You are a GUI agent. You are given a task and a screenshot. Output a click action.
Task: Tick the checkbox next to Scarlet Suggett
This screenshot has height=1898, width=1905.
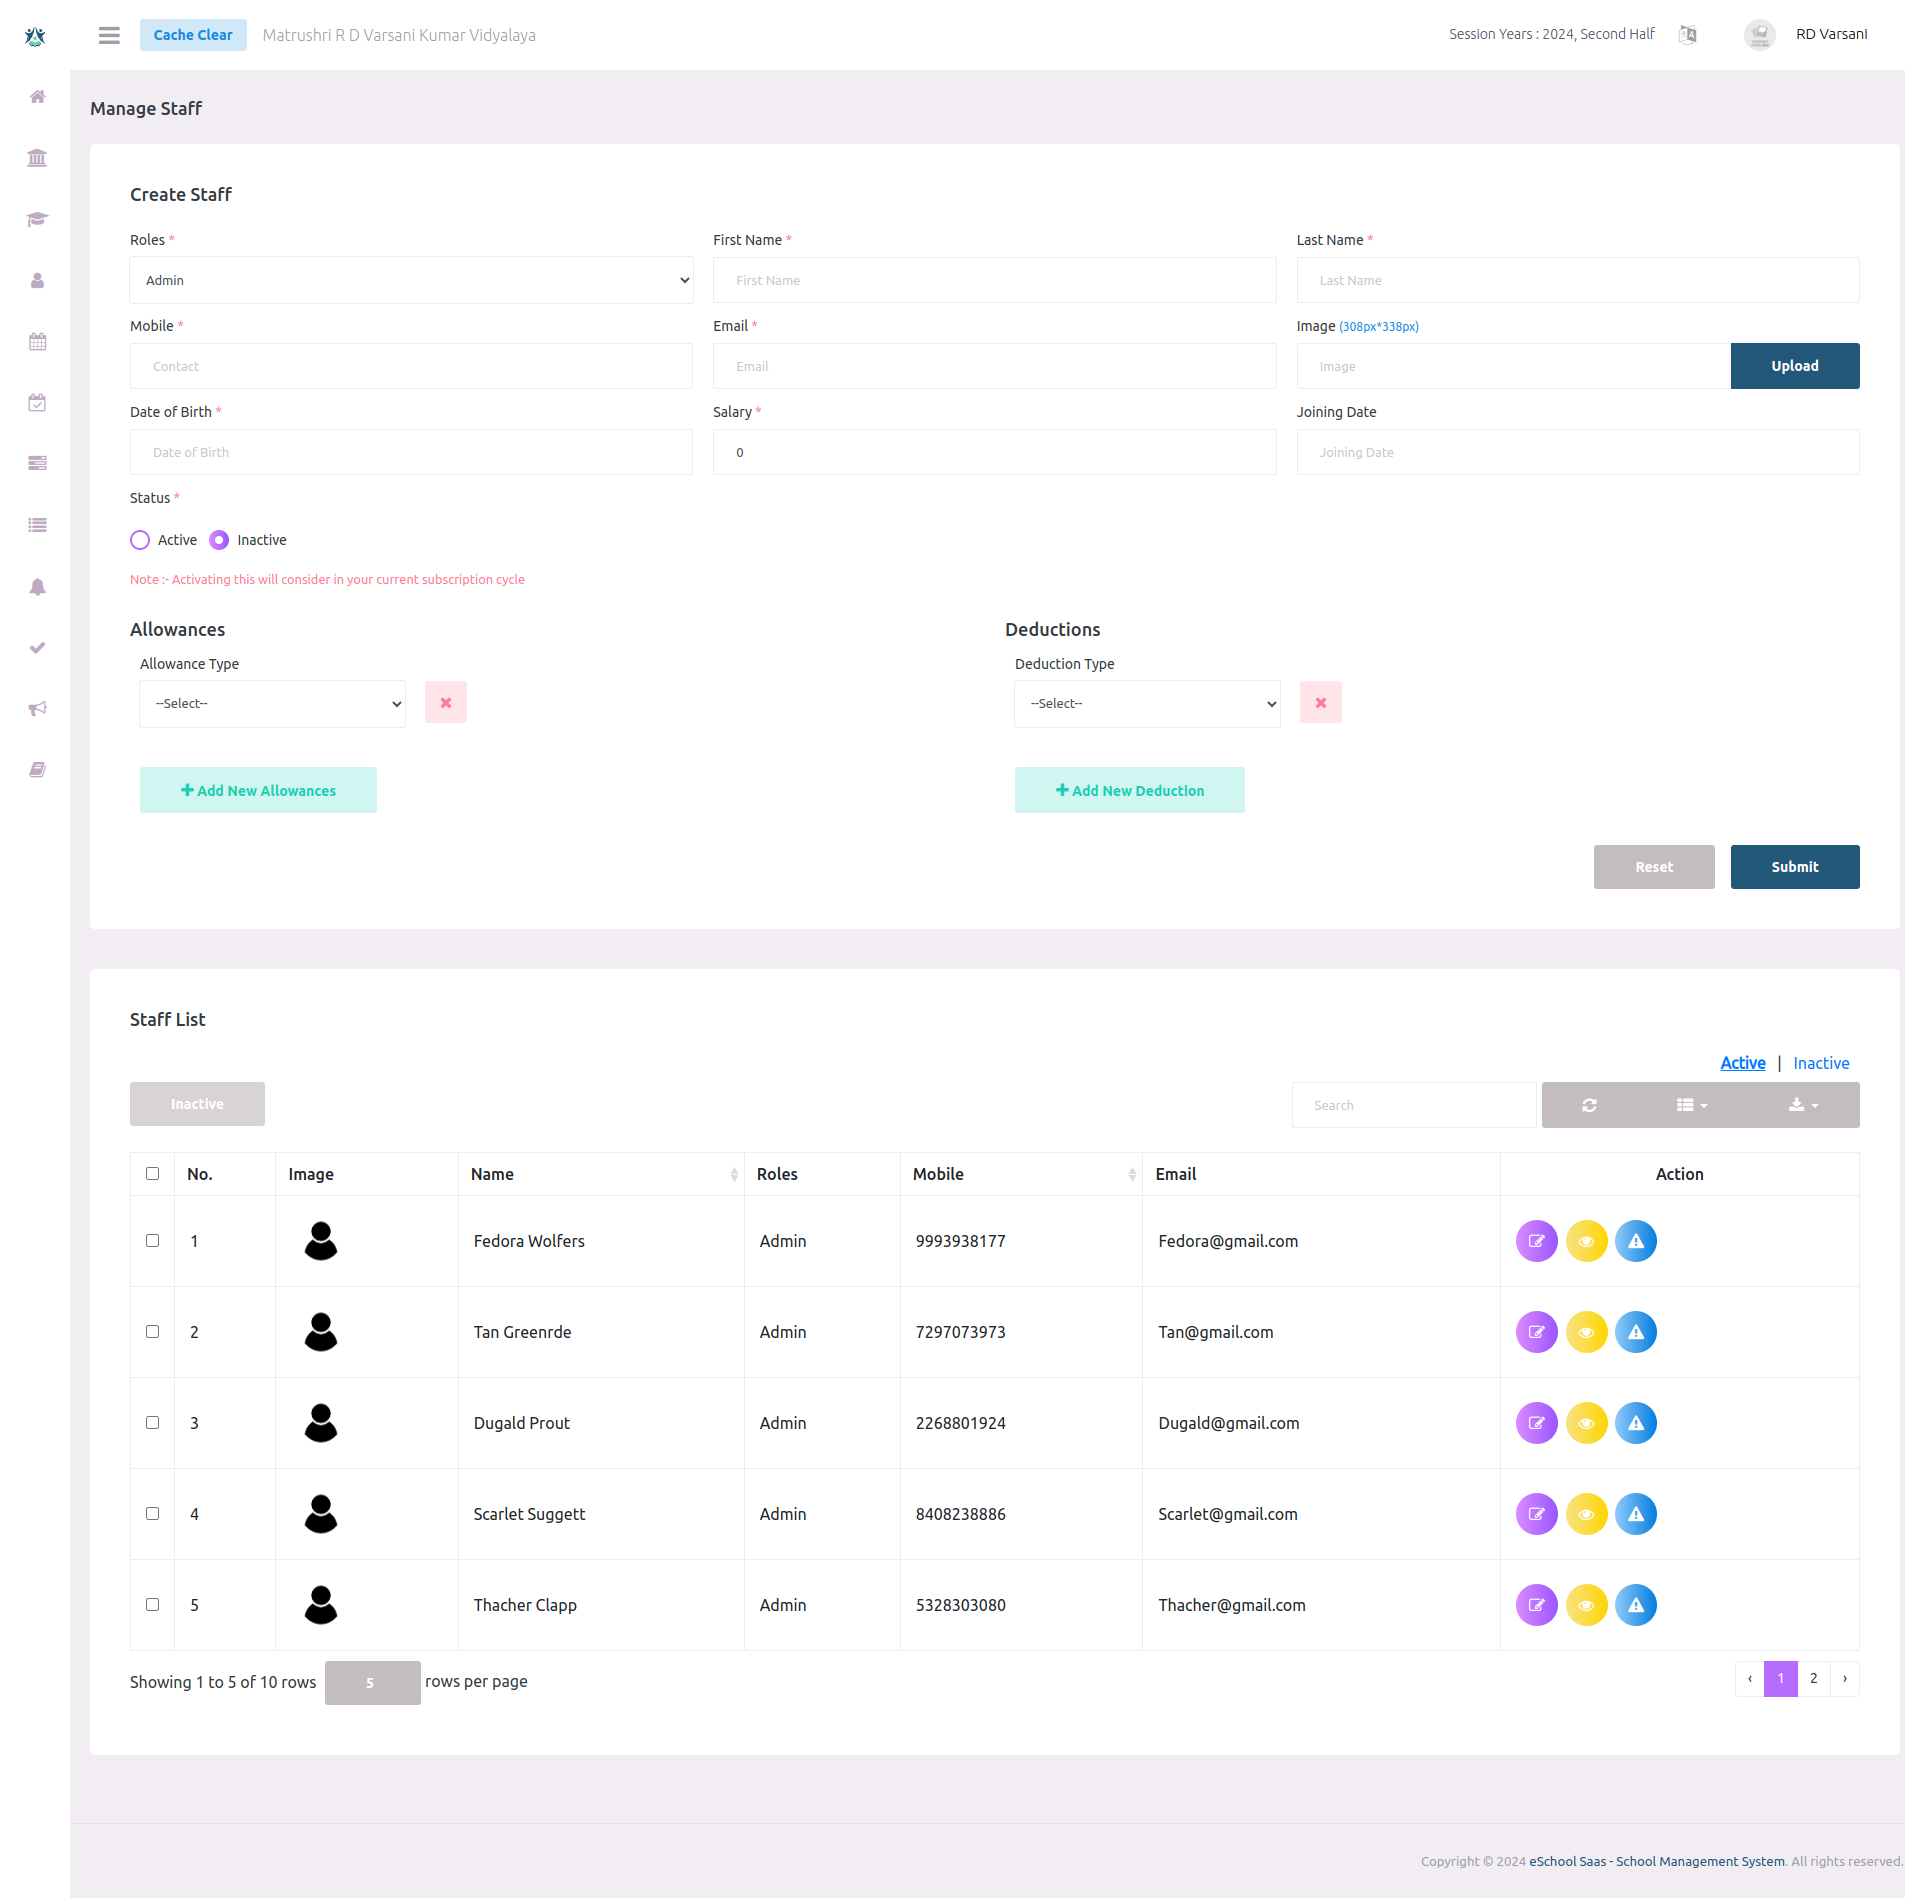click(x=152, y=1514)
